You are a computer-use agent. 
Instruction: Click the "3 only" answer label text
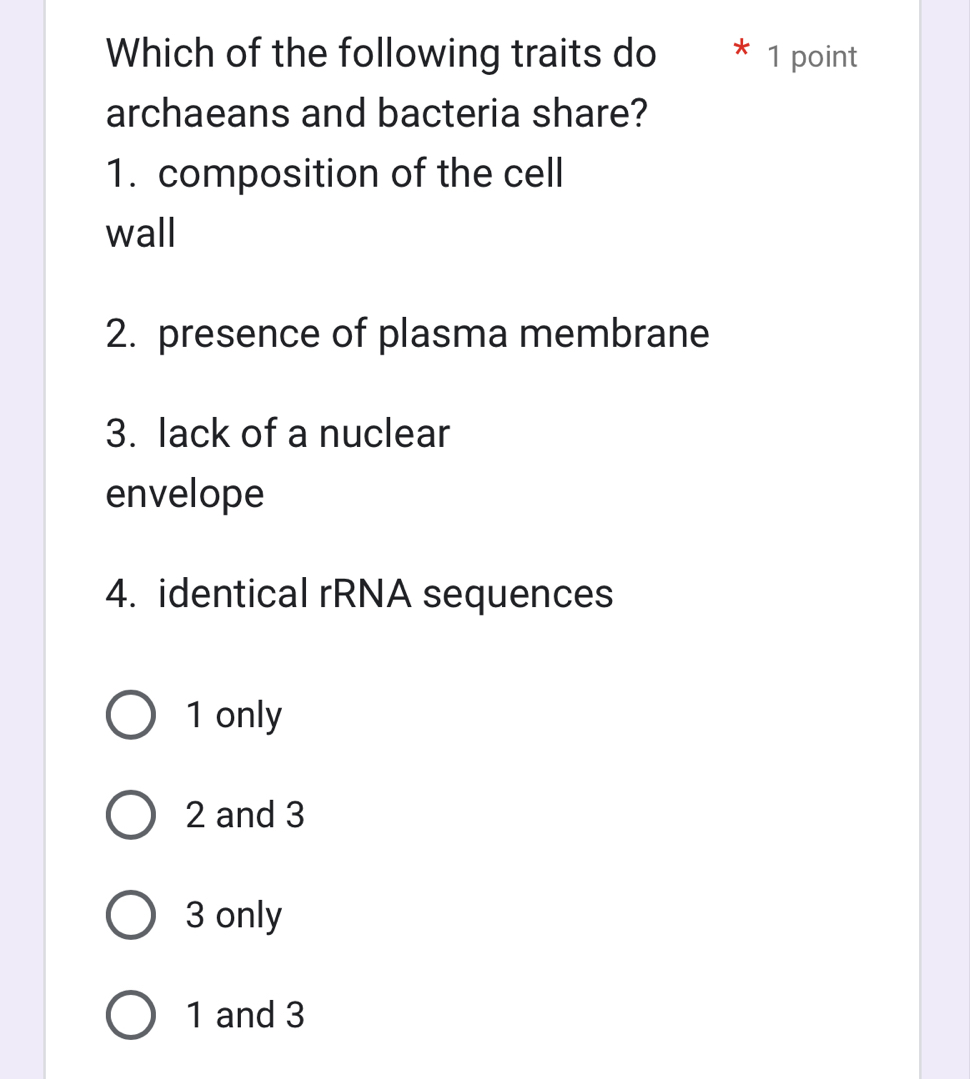[234, 916]
